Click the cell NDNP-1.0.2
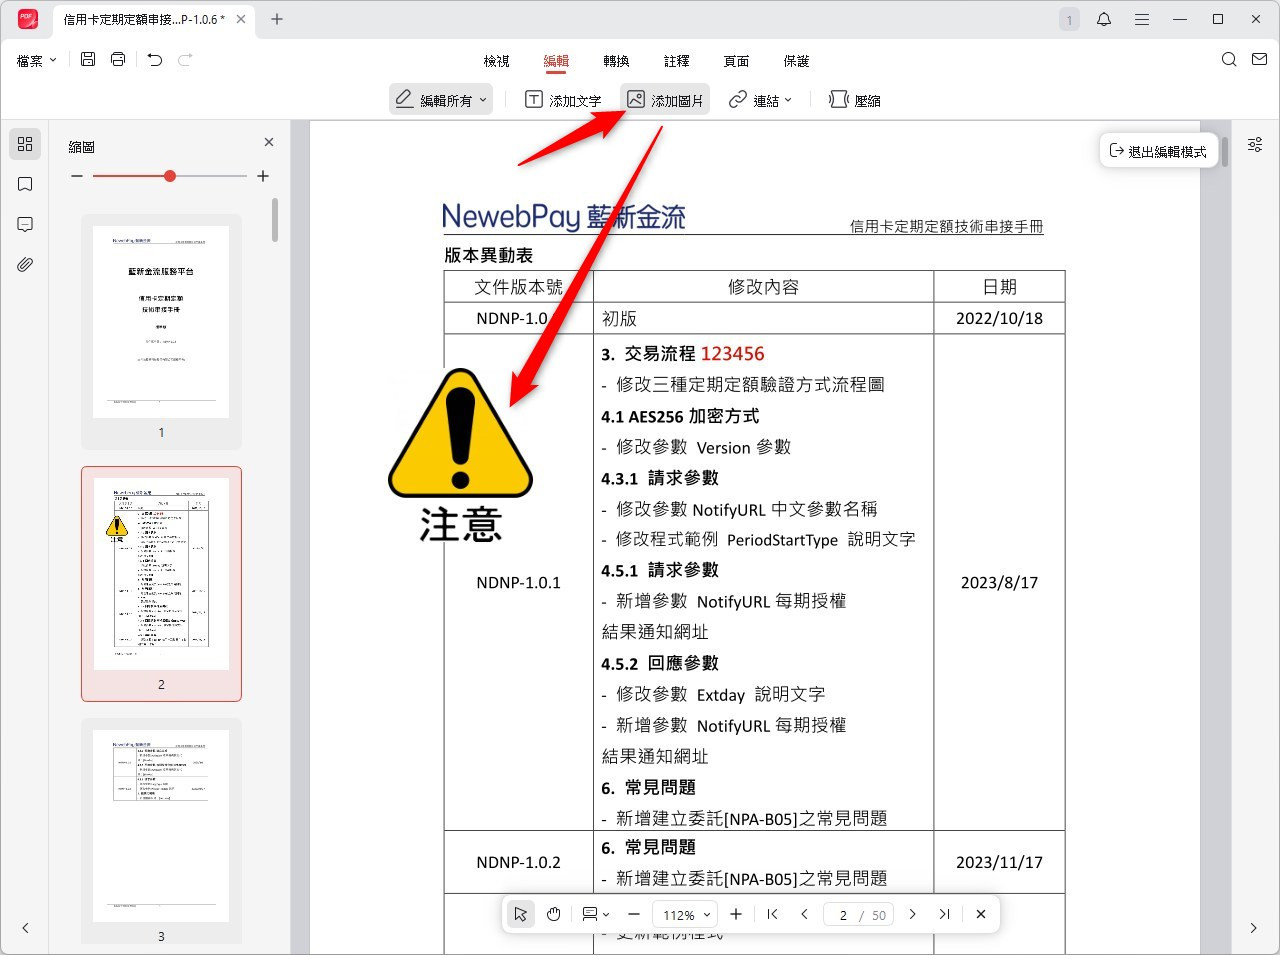Image resolution: width=1280 pixels, height=955 pixels. point(518,862)
